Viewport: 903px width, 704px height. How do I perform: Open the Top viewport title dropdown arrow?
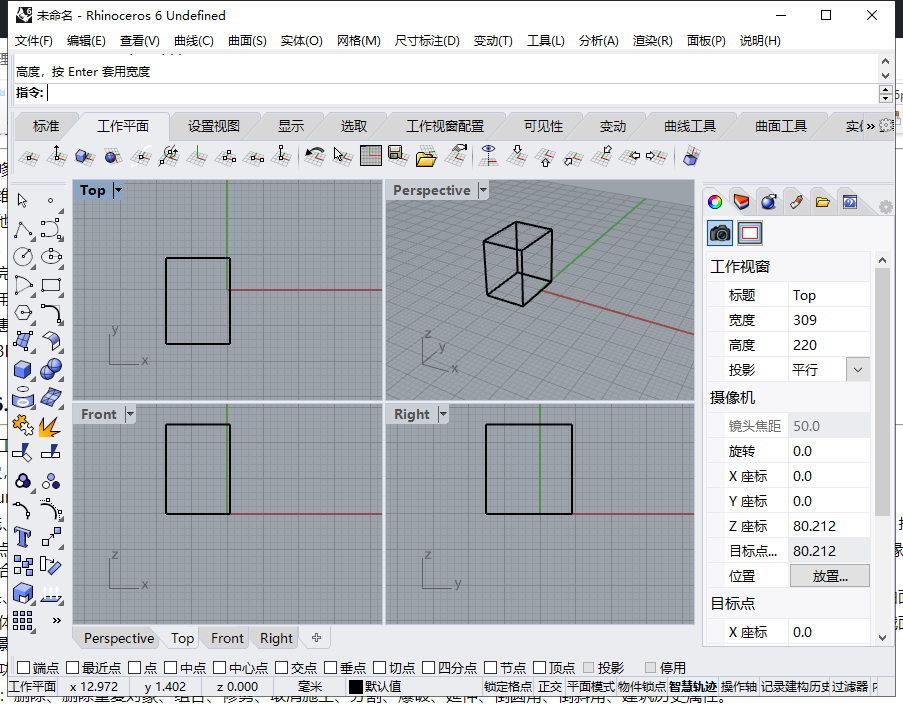pos(118,190)
